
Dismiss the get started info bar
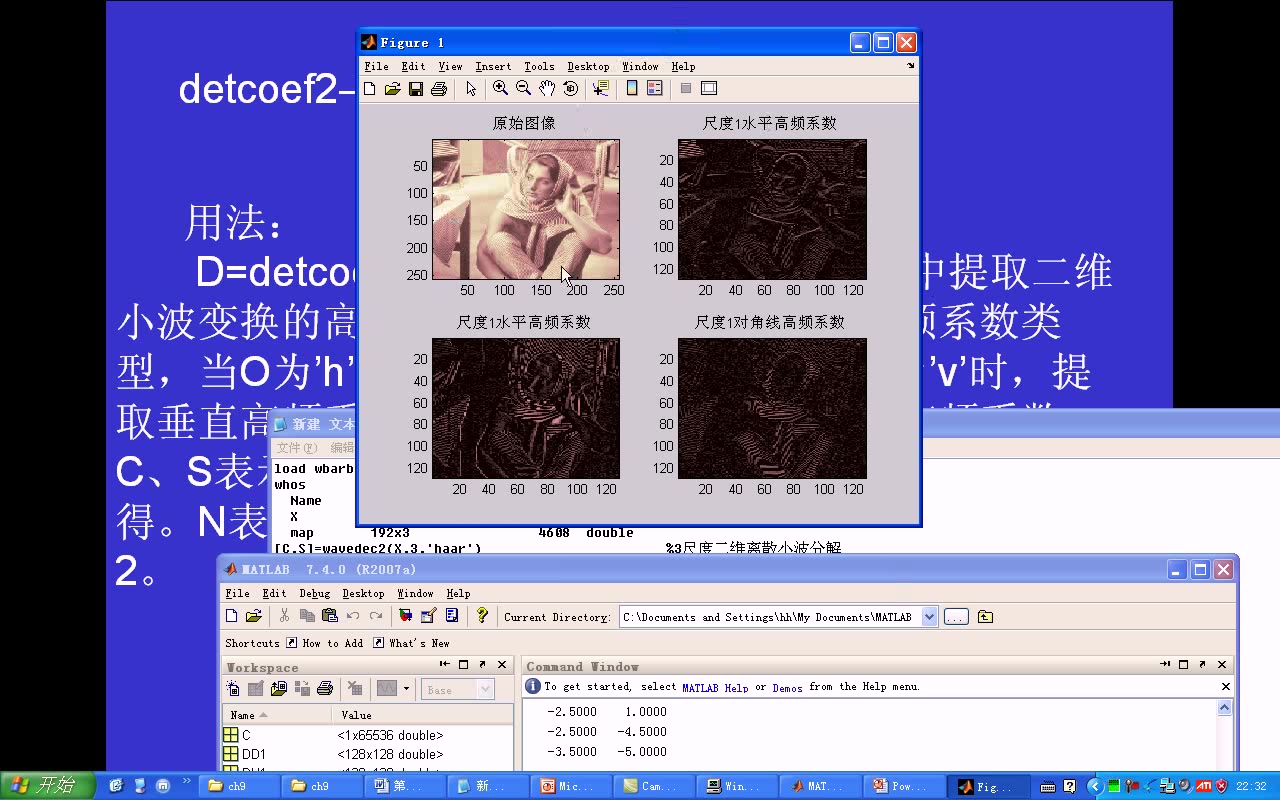[1226, 687]
